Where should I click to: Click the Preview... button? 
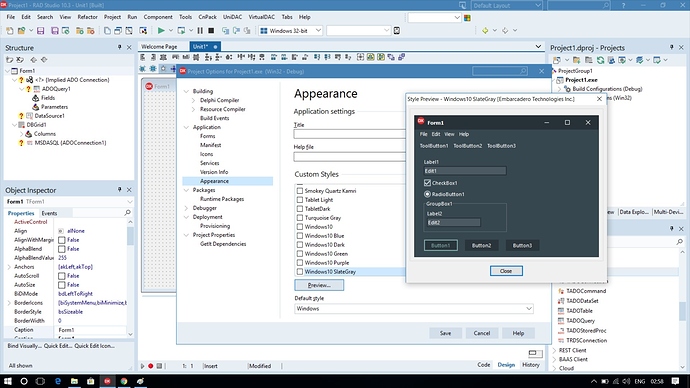[319, 285]
